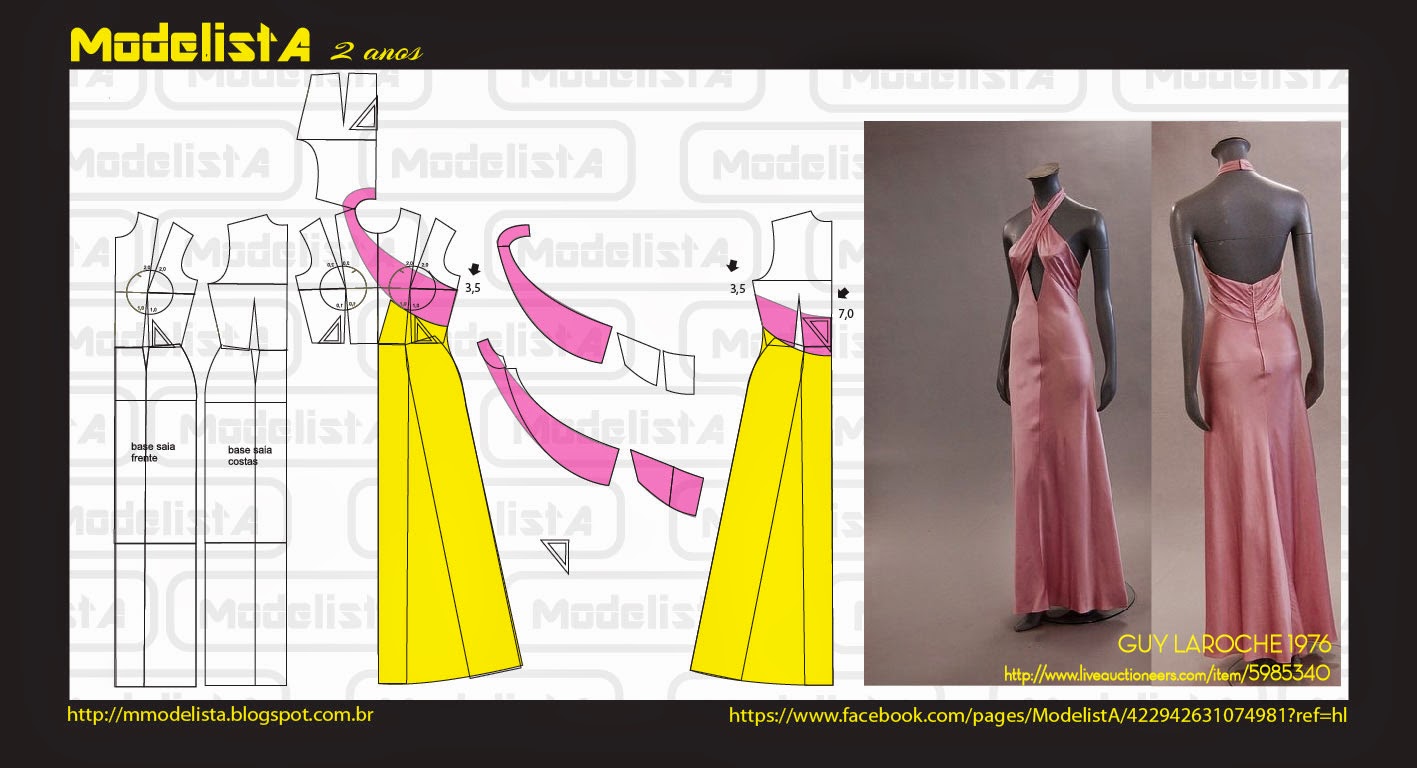Click the black arrow above the 7,0 label
This screenshot has height=768, width=1417.
pos(845,293)
